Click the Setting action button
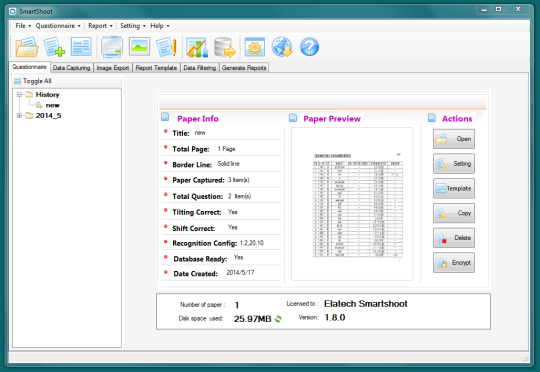Viewport: 540px width, 372px height. coord(454,164)
